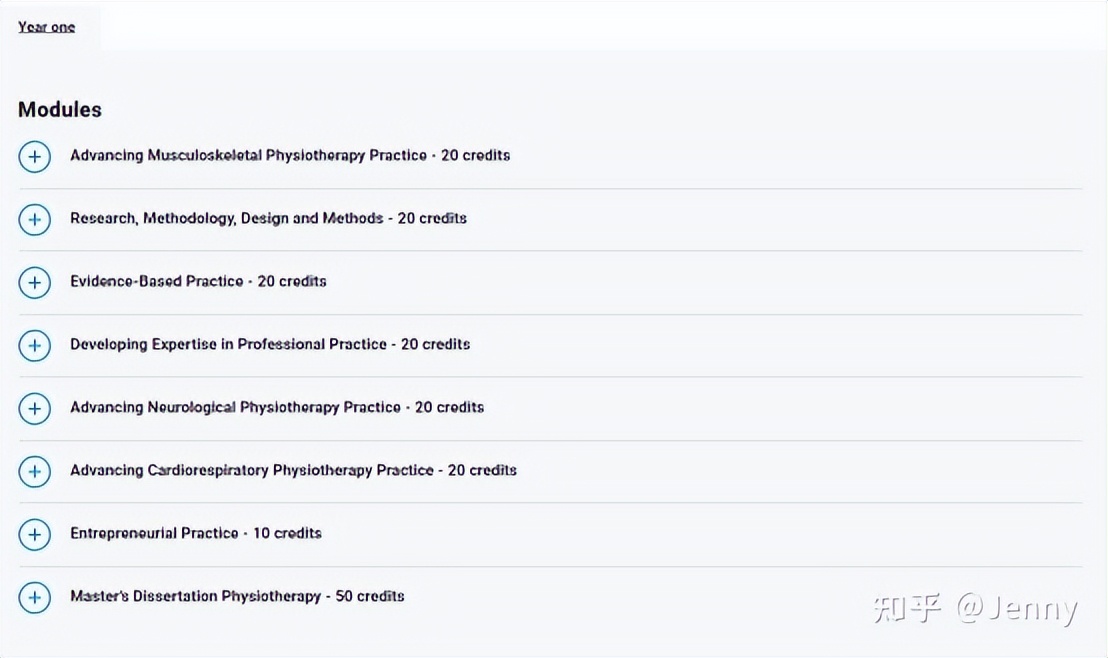The image size is (1108, 658).
Task: Click plus icon beside Advancing Musculoskeletal Physiotherapy Practice
Action: [x=35, y=156]
